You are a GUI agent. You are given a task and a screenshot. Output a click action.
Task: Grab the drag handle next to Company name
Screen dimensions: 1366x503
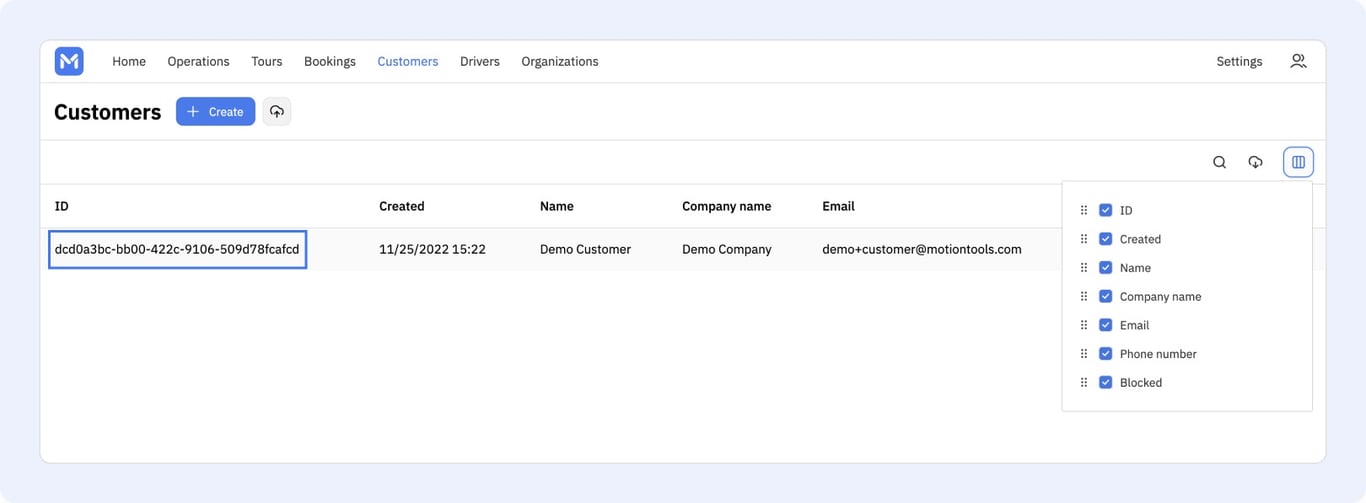(1084, 296)
